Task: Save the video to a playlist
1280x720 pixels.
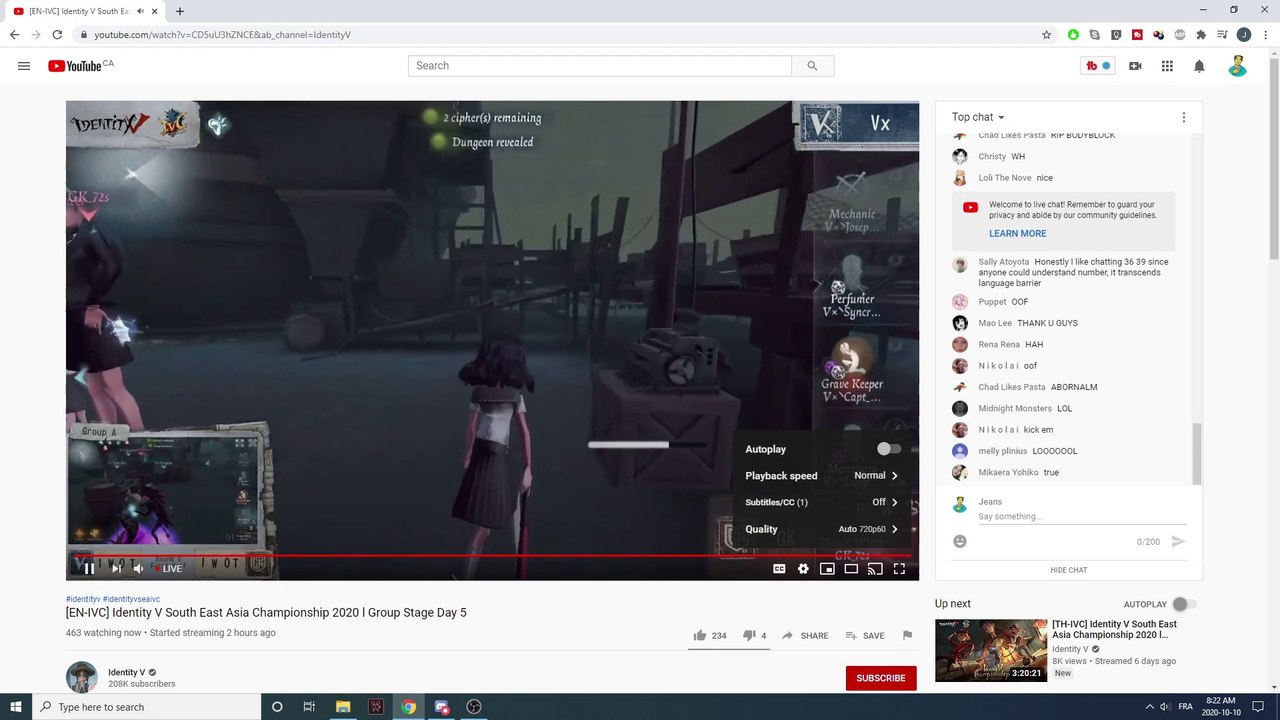Action: [x=865, y=635]
